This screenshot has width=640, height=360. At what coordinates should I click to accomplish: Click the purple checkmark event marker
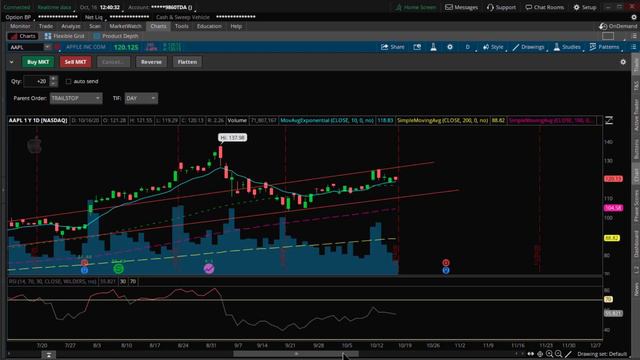(x=209, y=269)
